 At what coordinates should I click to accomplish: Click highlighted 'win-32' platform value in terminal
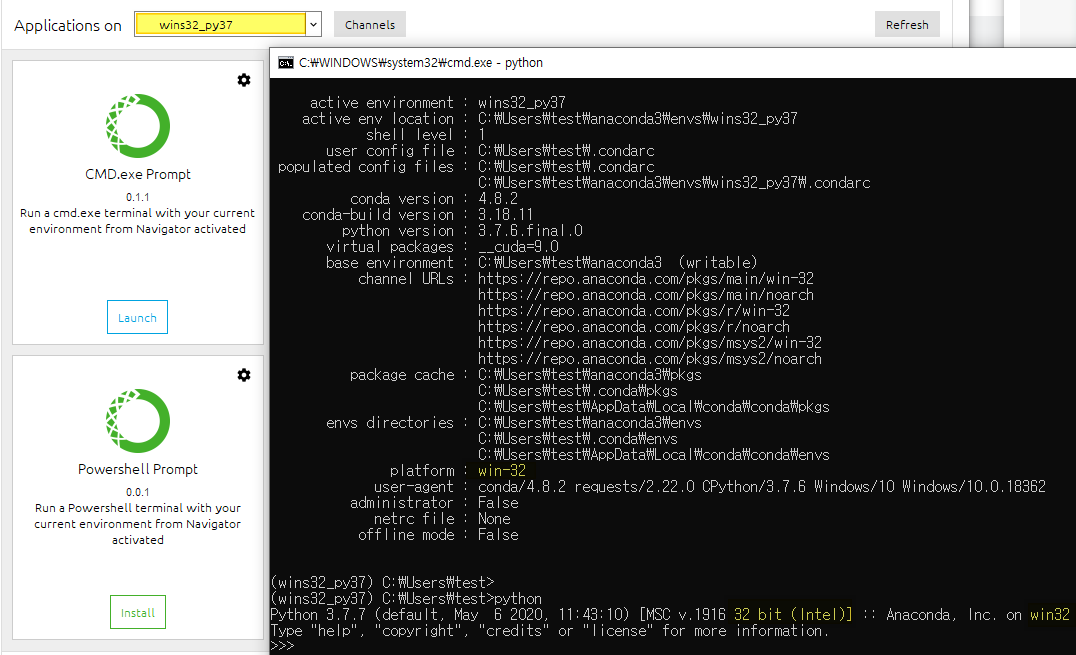click(x=502, y=470)
